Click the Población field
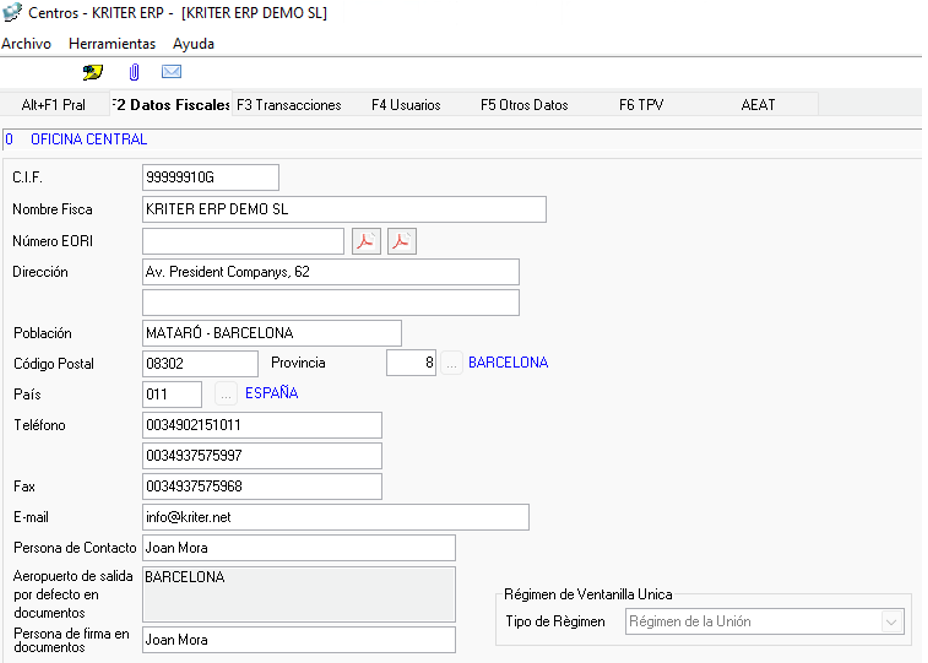The height and width of the screenshot is (663, 928). (272, 333)
